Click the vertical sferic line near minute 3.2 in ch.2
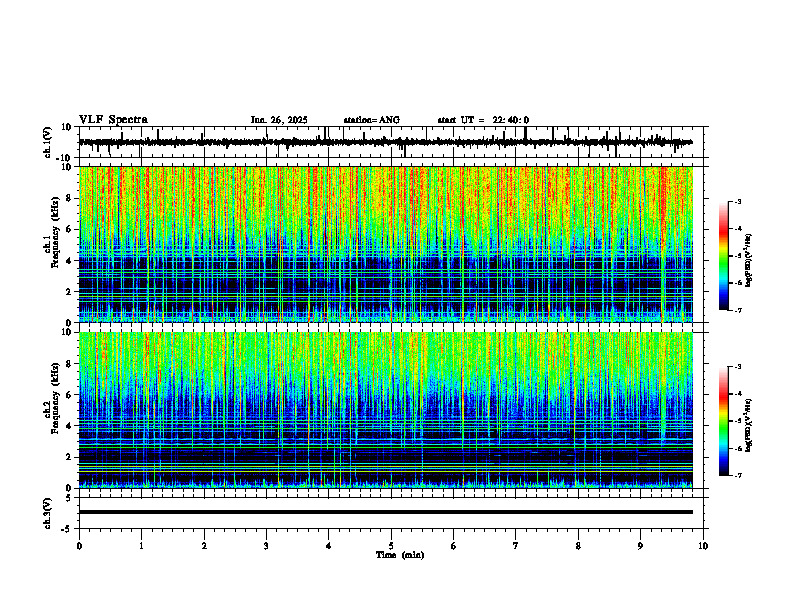Screen dimensions: 792x612 279,410
